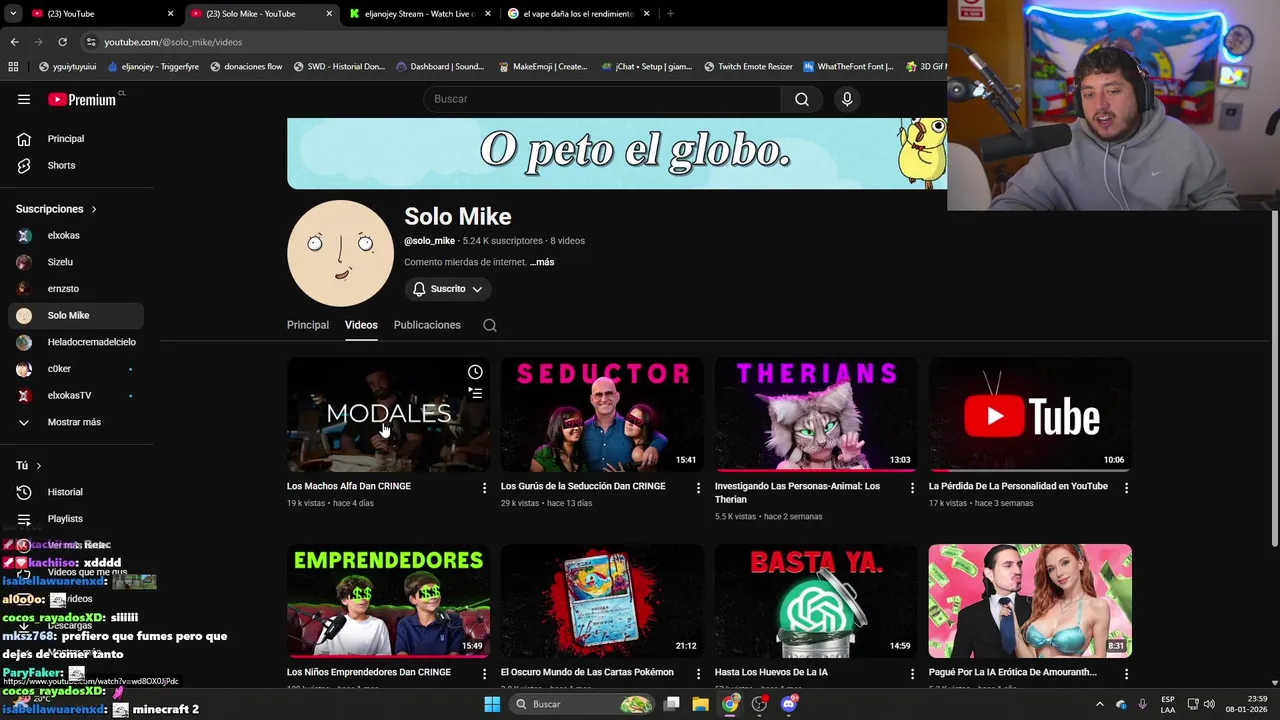Close the Solo Mike browser tab
Screen dimensions: 1280x720
tap(329, 14)
